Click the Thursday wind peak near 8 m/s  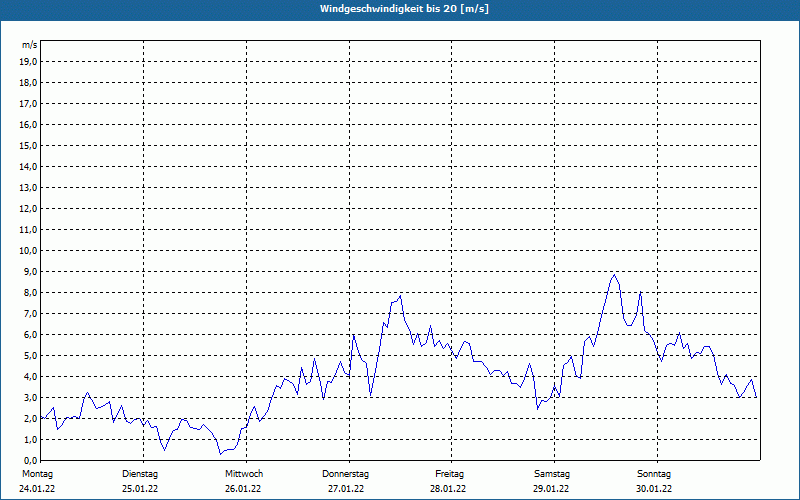click(401, 296)
